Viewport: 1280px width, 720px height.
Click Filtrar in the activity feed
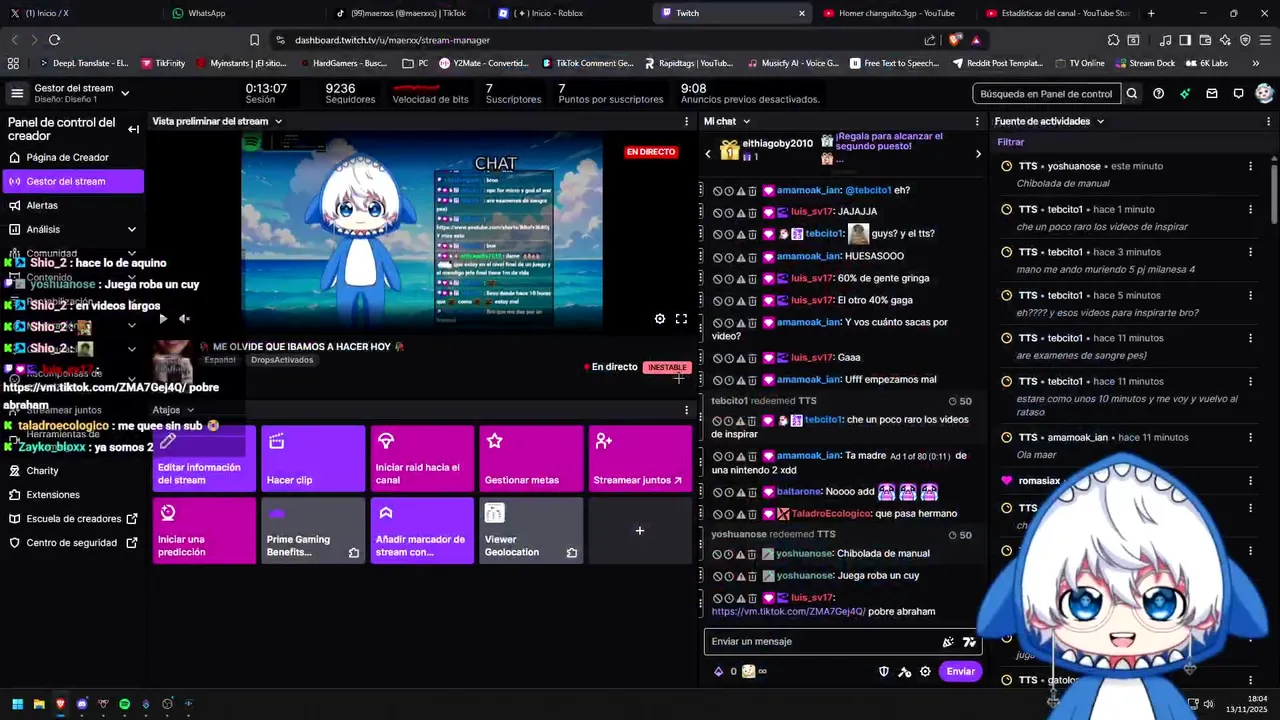pos(1010,142)
